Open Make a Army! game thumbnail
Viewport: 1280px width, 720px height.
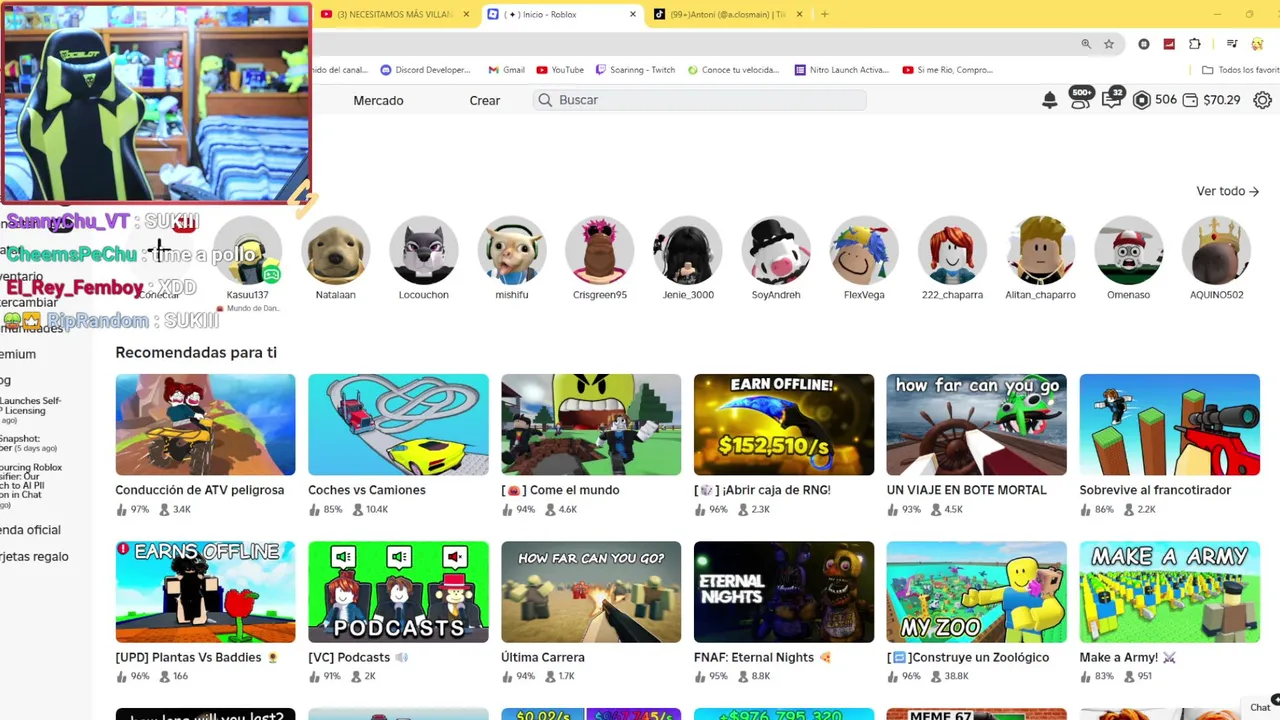pyautogui.click(x=1170, y=592)
